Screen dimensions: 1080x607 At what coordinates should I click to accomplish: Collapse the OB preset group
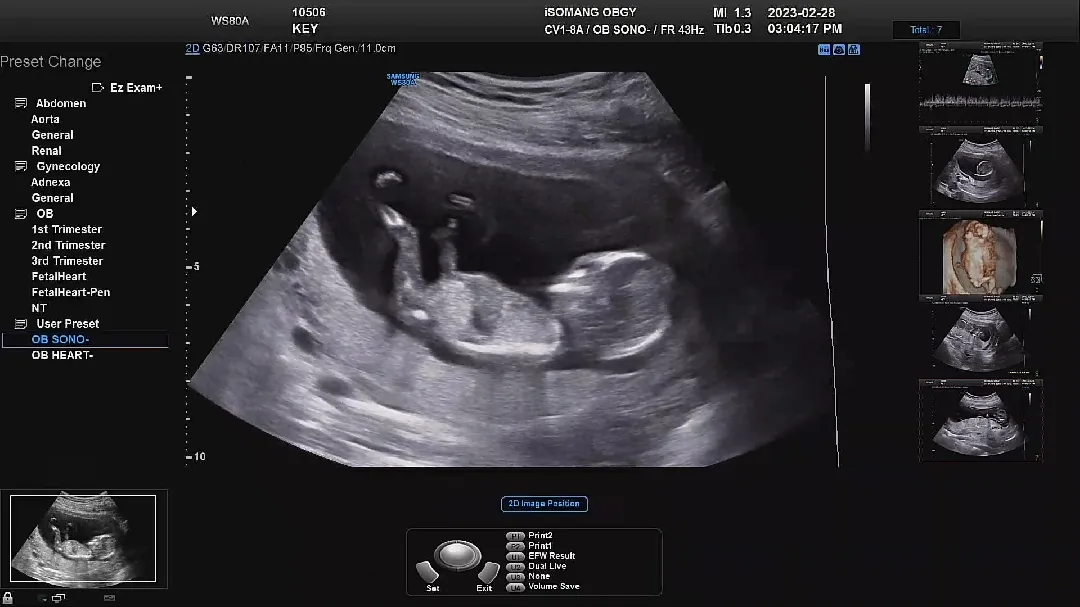click(21, 214)
